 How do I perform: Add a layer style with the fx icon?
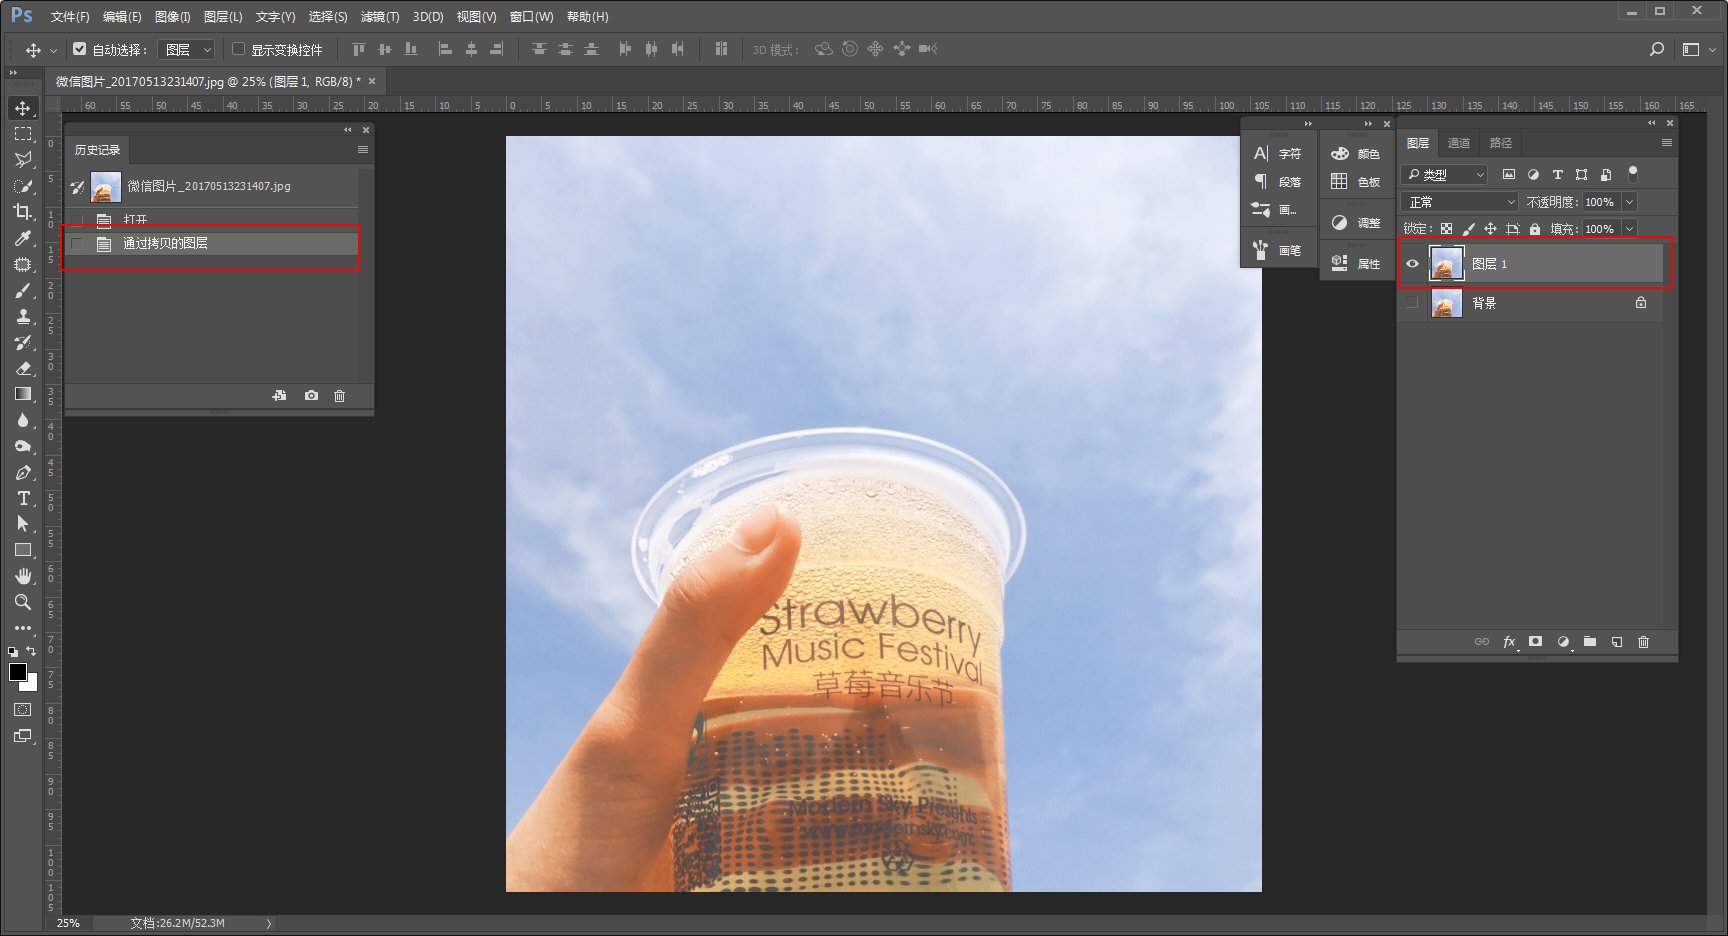tap(1509, 642)
